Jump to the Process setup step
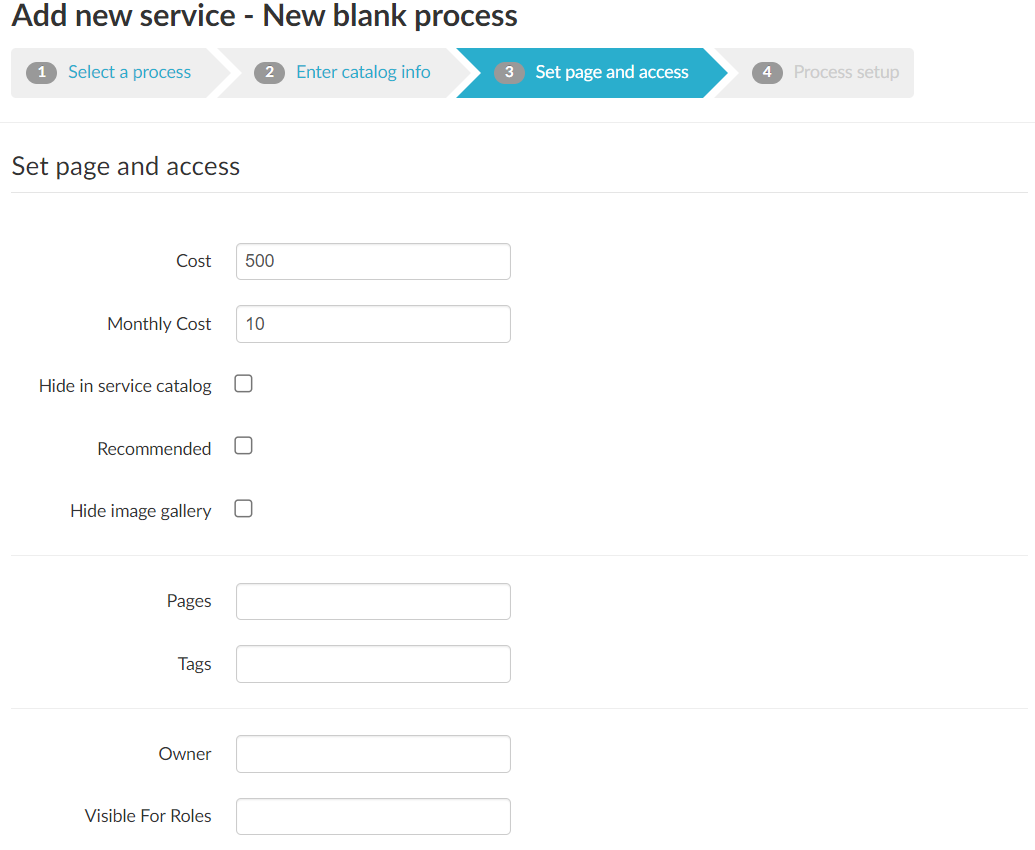The width and height of the screenshot is (1035, 850). pyautogui.click(x=846, y=72)
